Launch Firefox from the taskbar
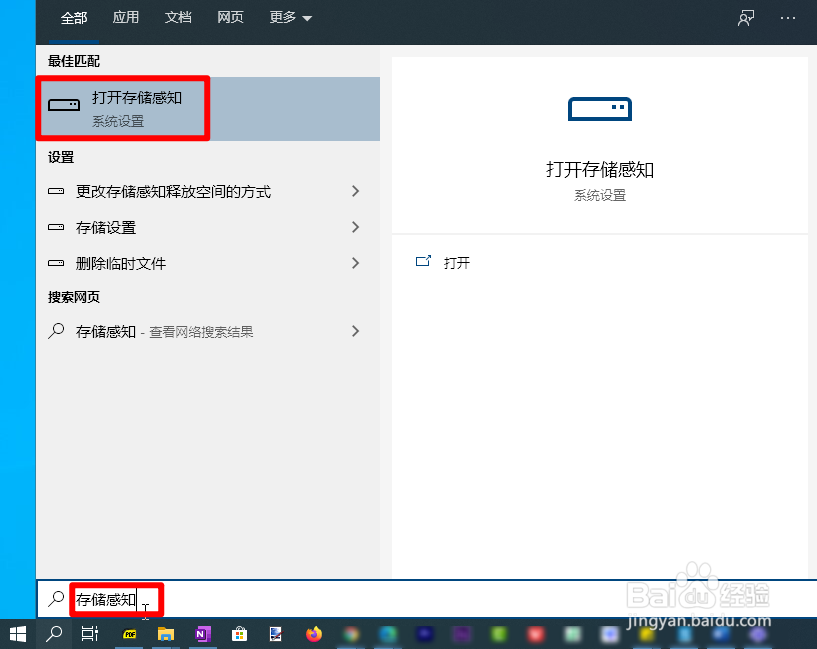817x649 pixels. pos(315,634)
